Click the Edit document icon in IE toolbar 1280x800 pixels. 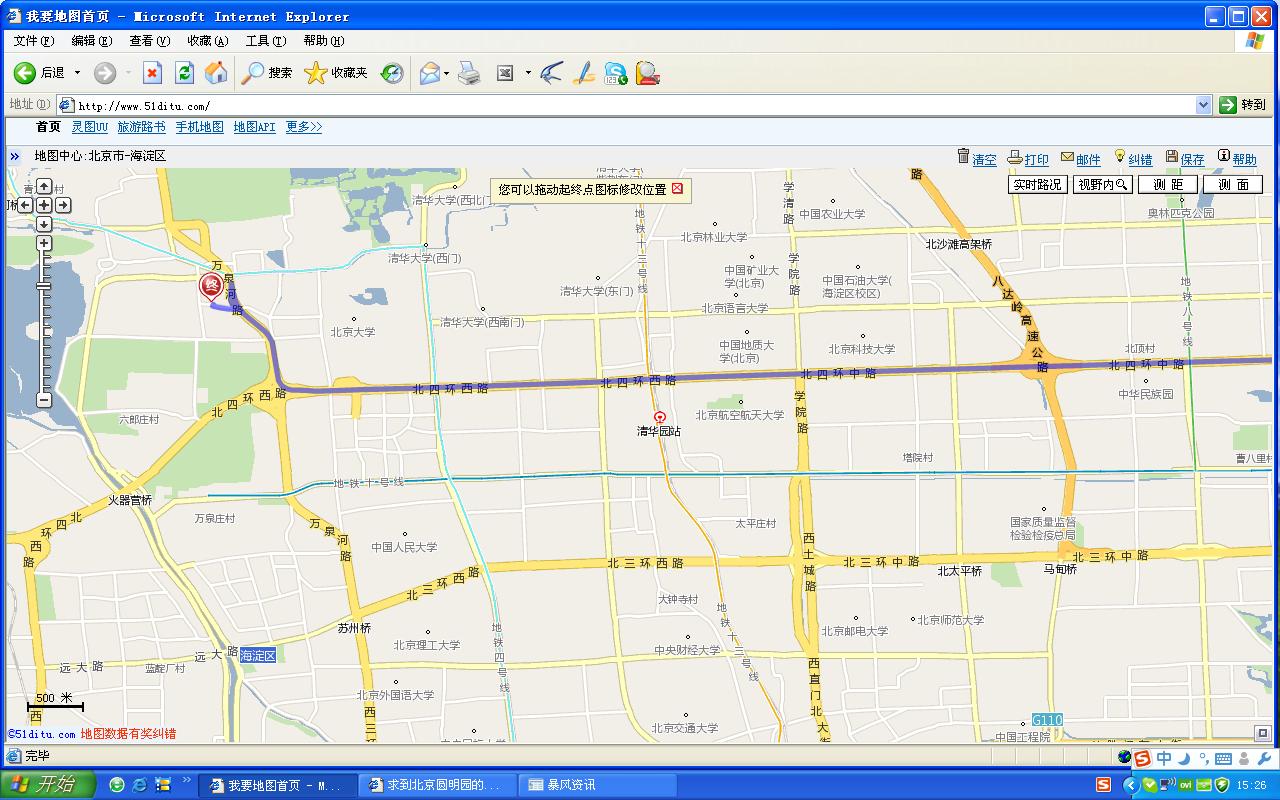coord(506,73)
